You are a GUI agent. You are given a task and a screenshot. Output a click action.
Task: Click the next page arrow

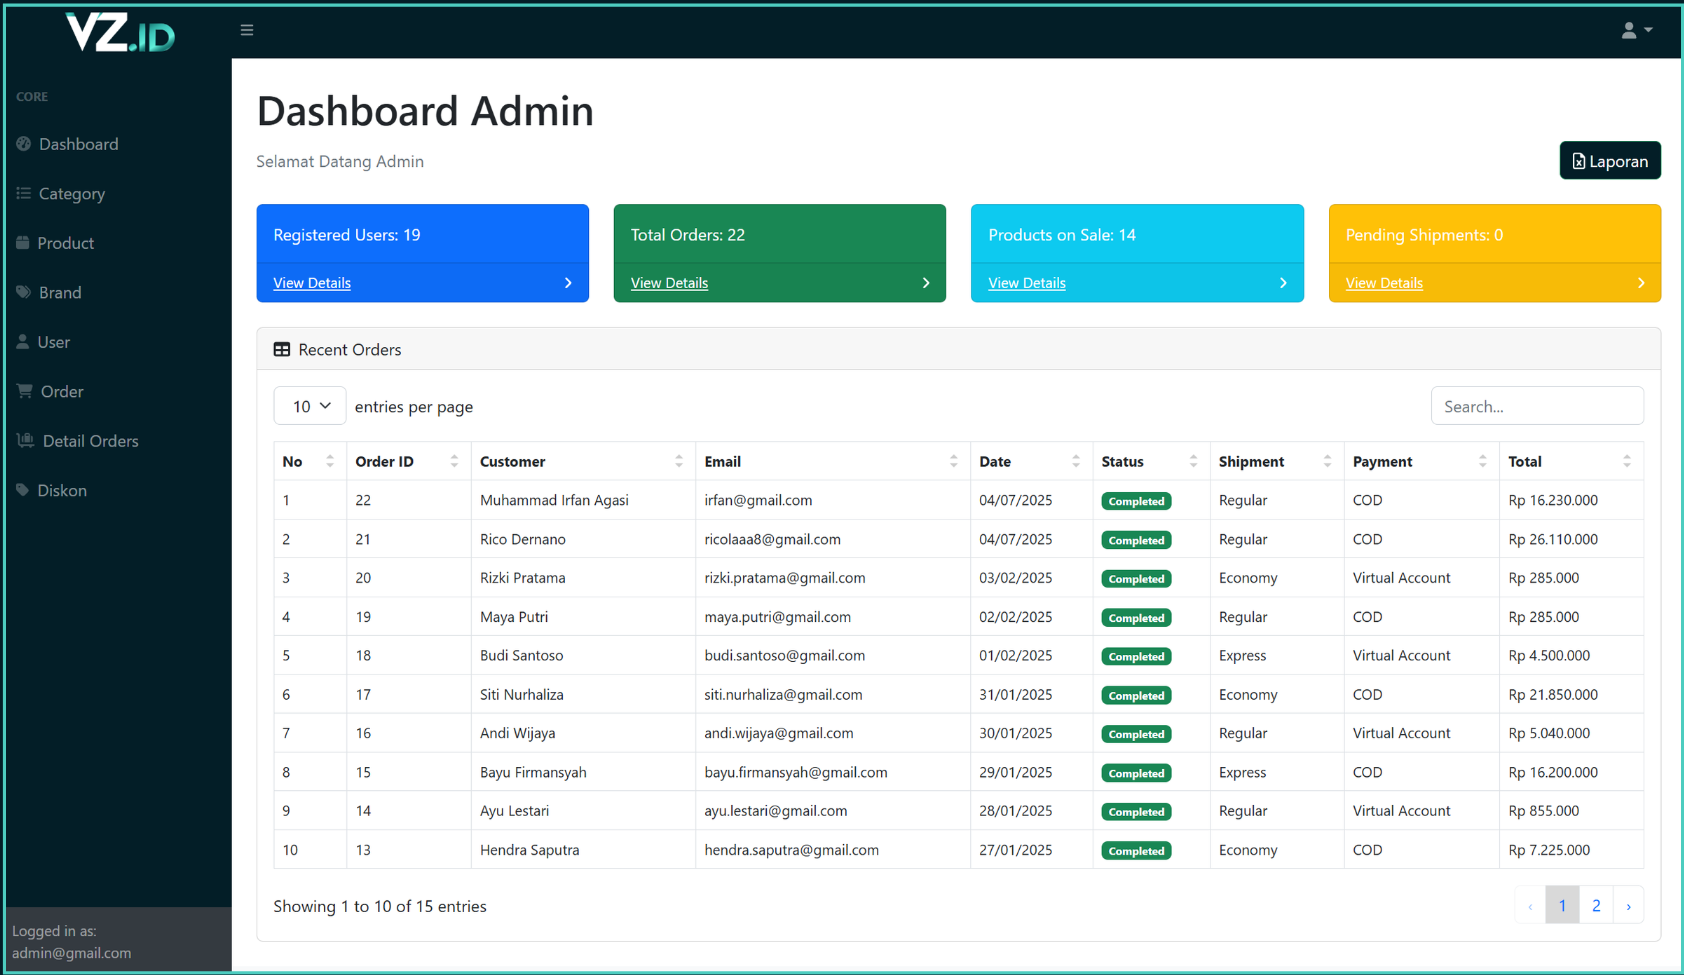coord(1629,905)
